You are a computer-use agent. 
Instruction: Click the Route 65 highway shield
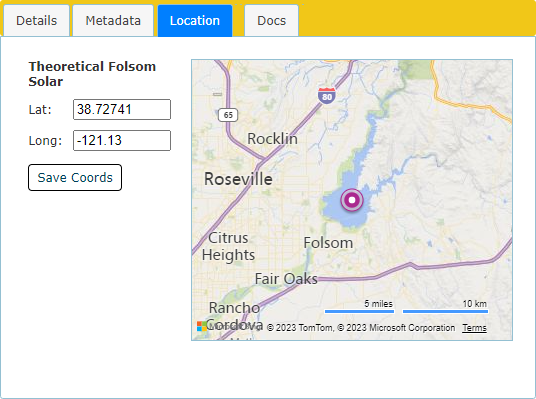point(228,115)
